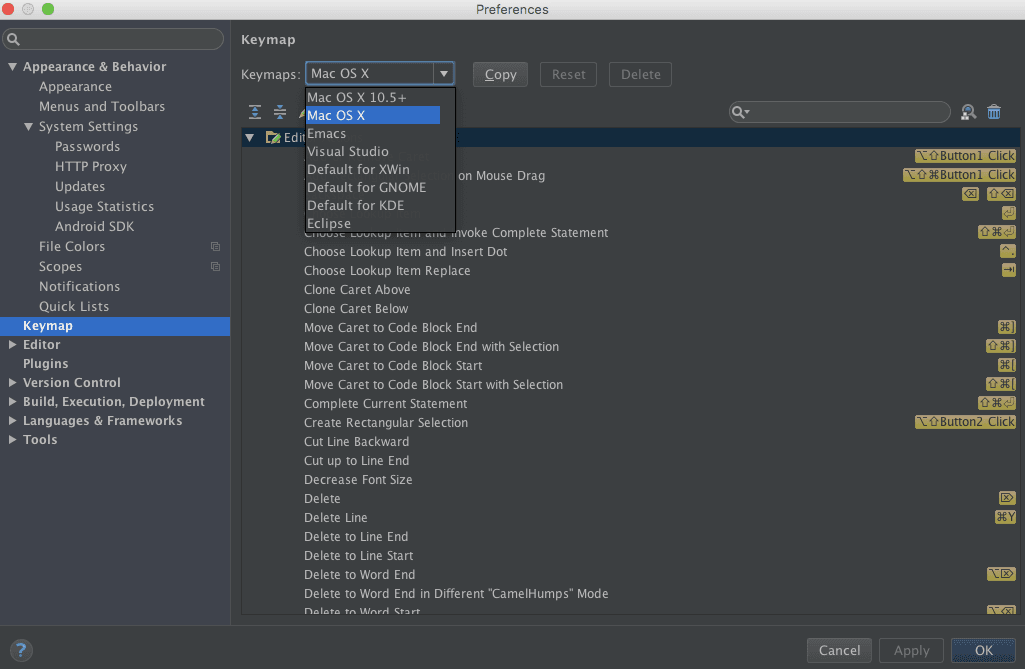This screenshot has height=669, width=1025.
Task: Open the Plugins settings page
Action: click(x=46, y=364)
